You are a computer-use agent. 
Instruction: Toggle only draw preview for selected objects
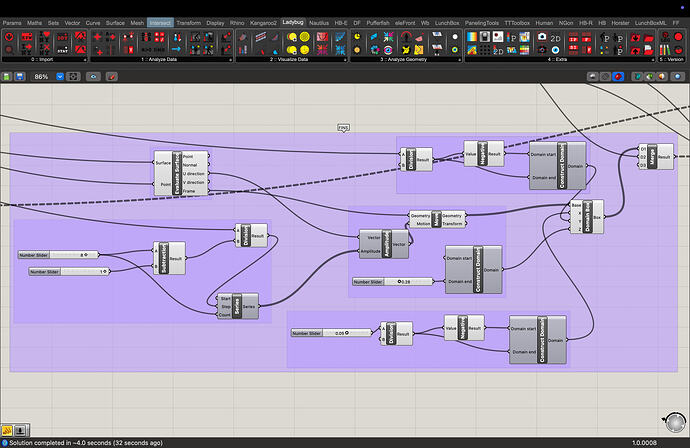tap(637, 77)
